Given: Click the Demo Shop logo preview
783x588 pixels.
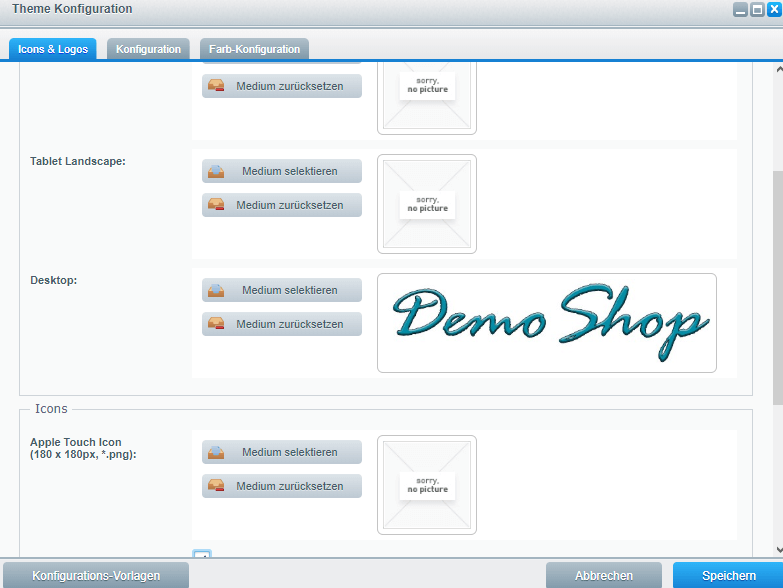Looking at the screenshot, I should (546, 323).
